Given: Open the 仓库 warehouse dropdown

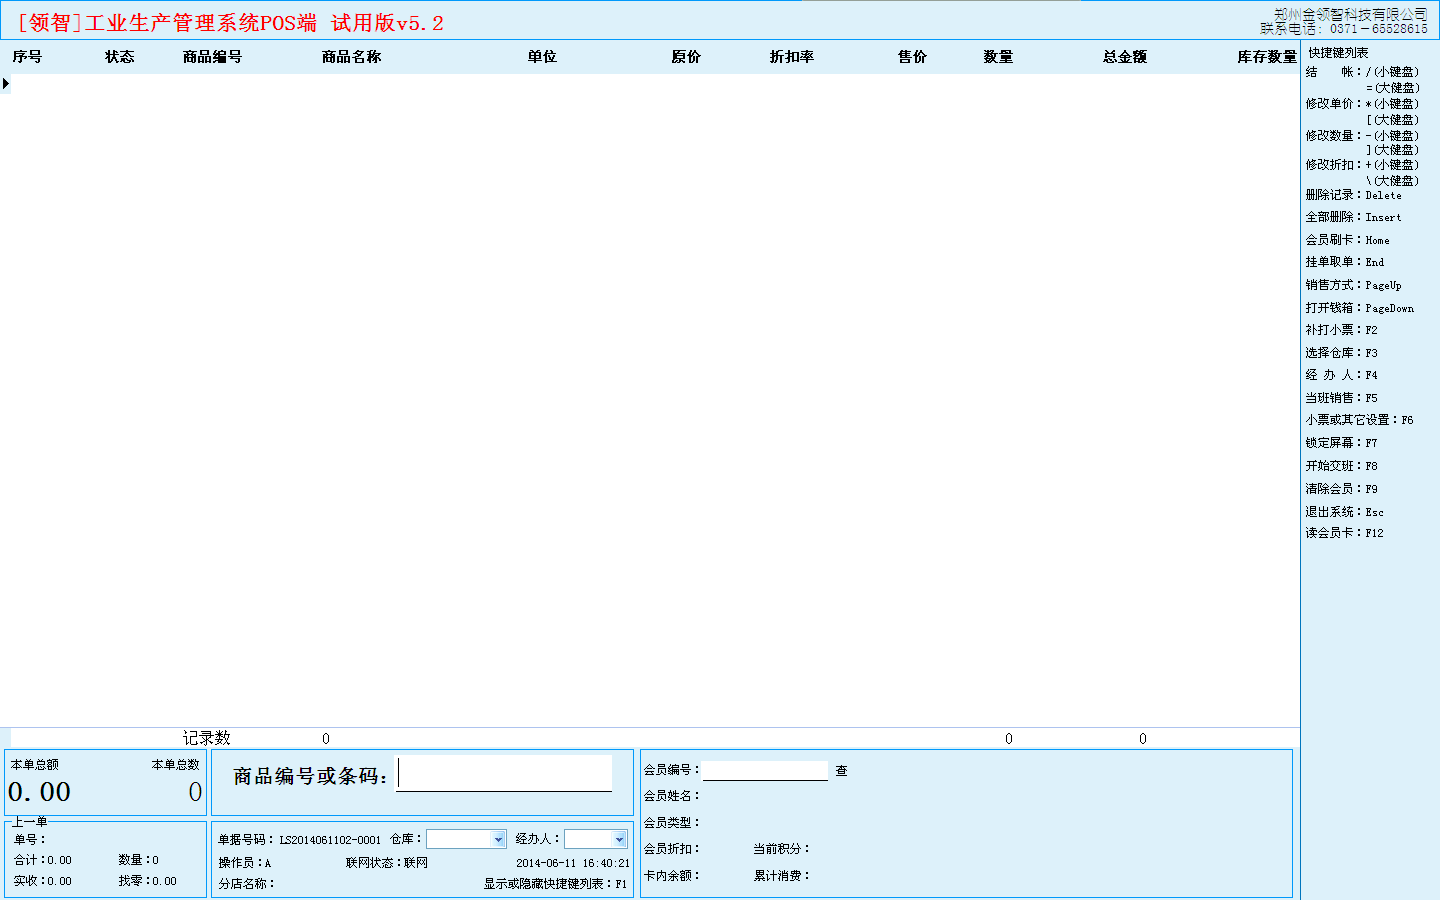Looking at the screenshot, I should 498,839.
